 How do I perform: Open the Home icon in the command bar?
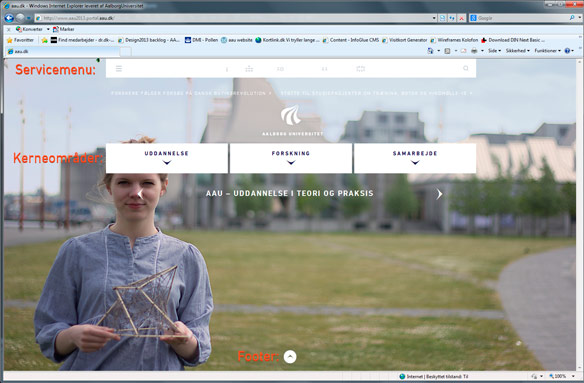[431, 51]
